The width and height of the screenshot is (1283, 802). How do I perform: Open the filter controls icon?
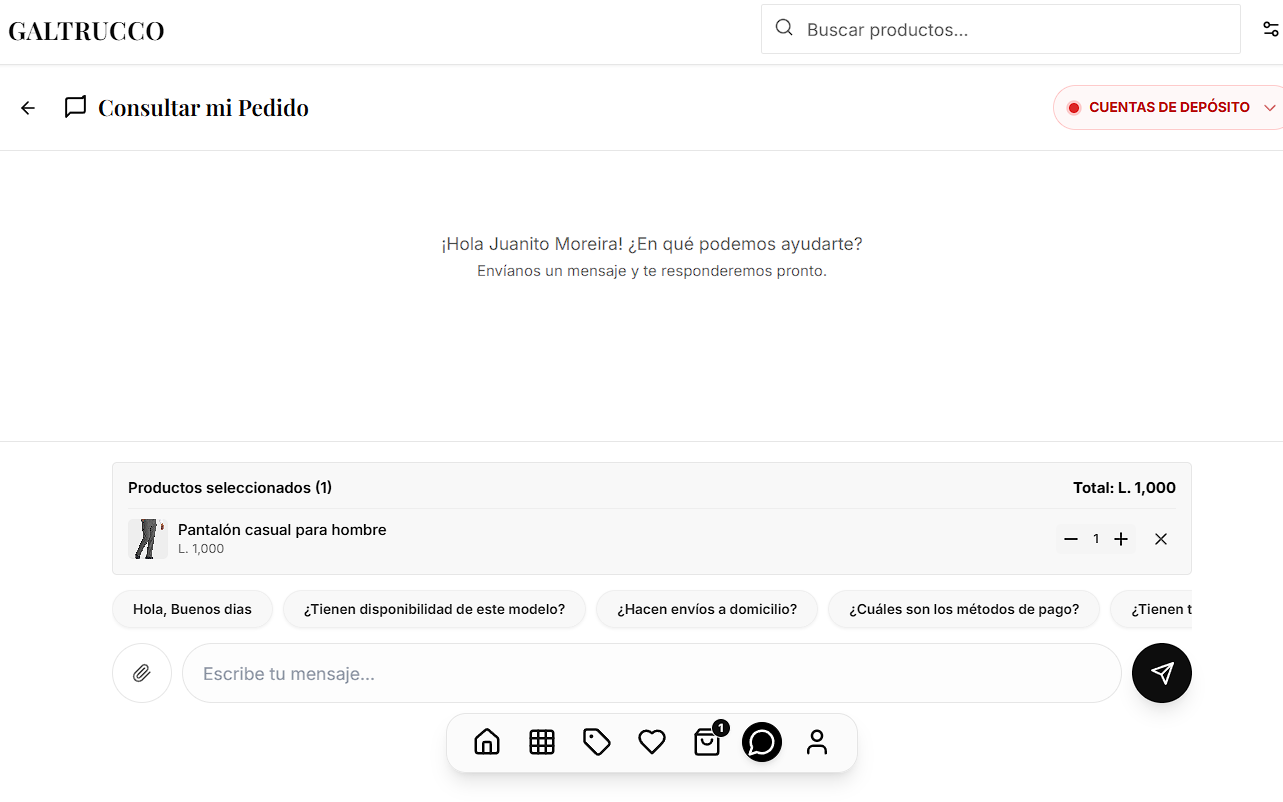pyautogui.click(x=1272, y=28)
